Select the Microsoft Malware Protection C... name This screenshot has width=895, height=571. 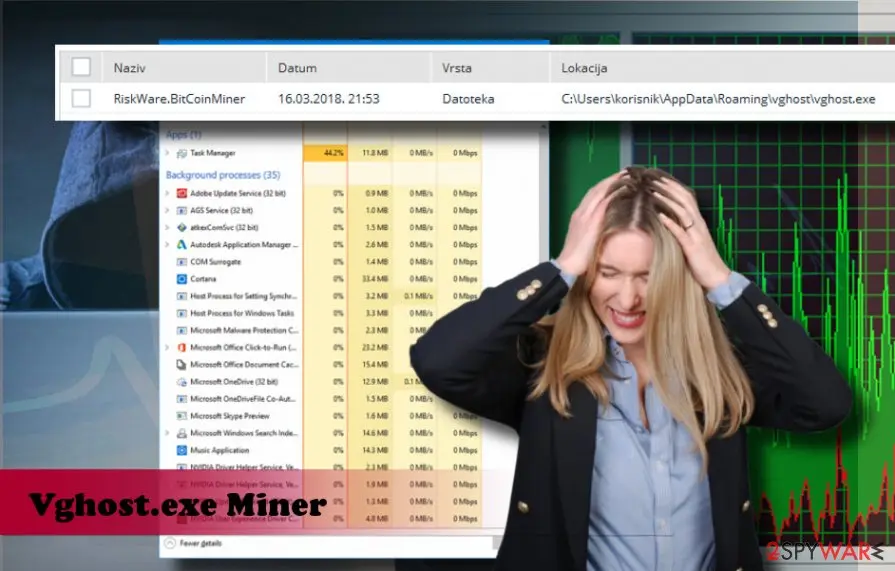pyautogui.click(x=244, y=330)
